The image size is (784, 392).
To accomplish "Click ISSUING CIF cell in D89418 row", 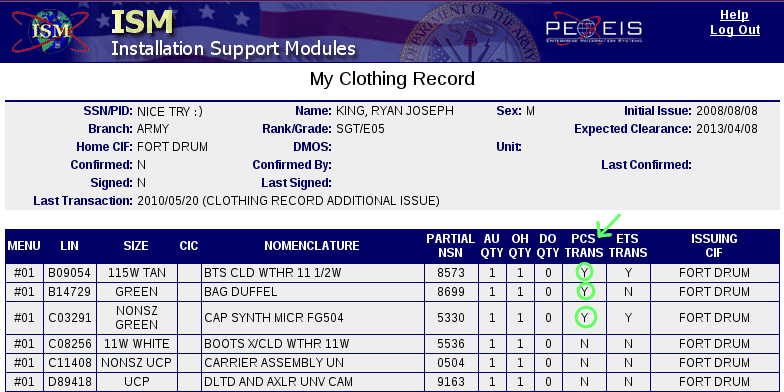I will [714, 382].
